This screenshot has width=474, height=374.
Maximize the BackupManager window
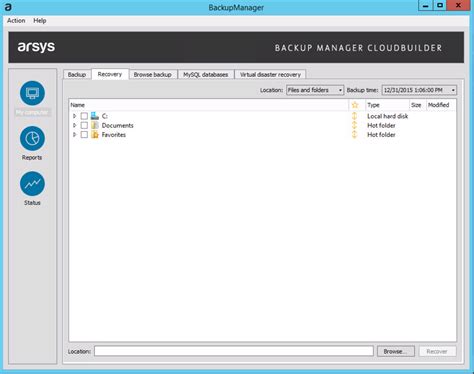tap(440, 6)
